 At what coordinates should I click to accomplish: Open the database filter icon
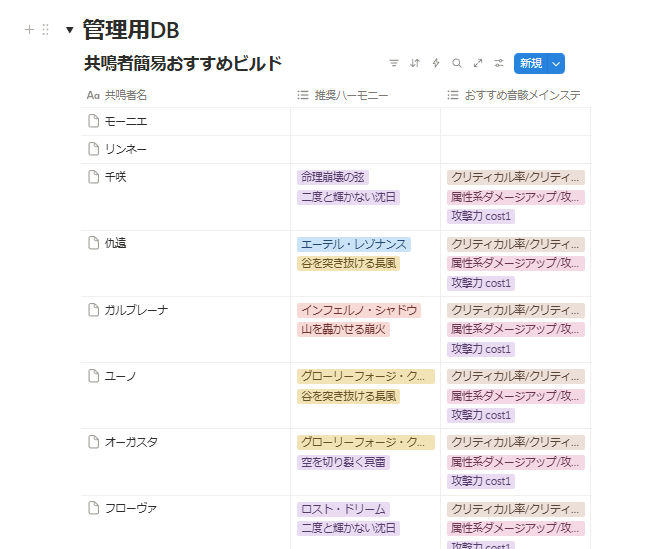394,63
